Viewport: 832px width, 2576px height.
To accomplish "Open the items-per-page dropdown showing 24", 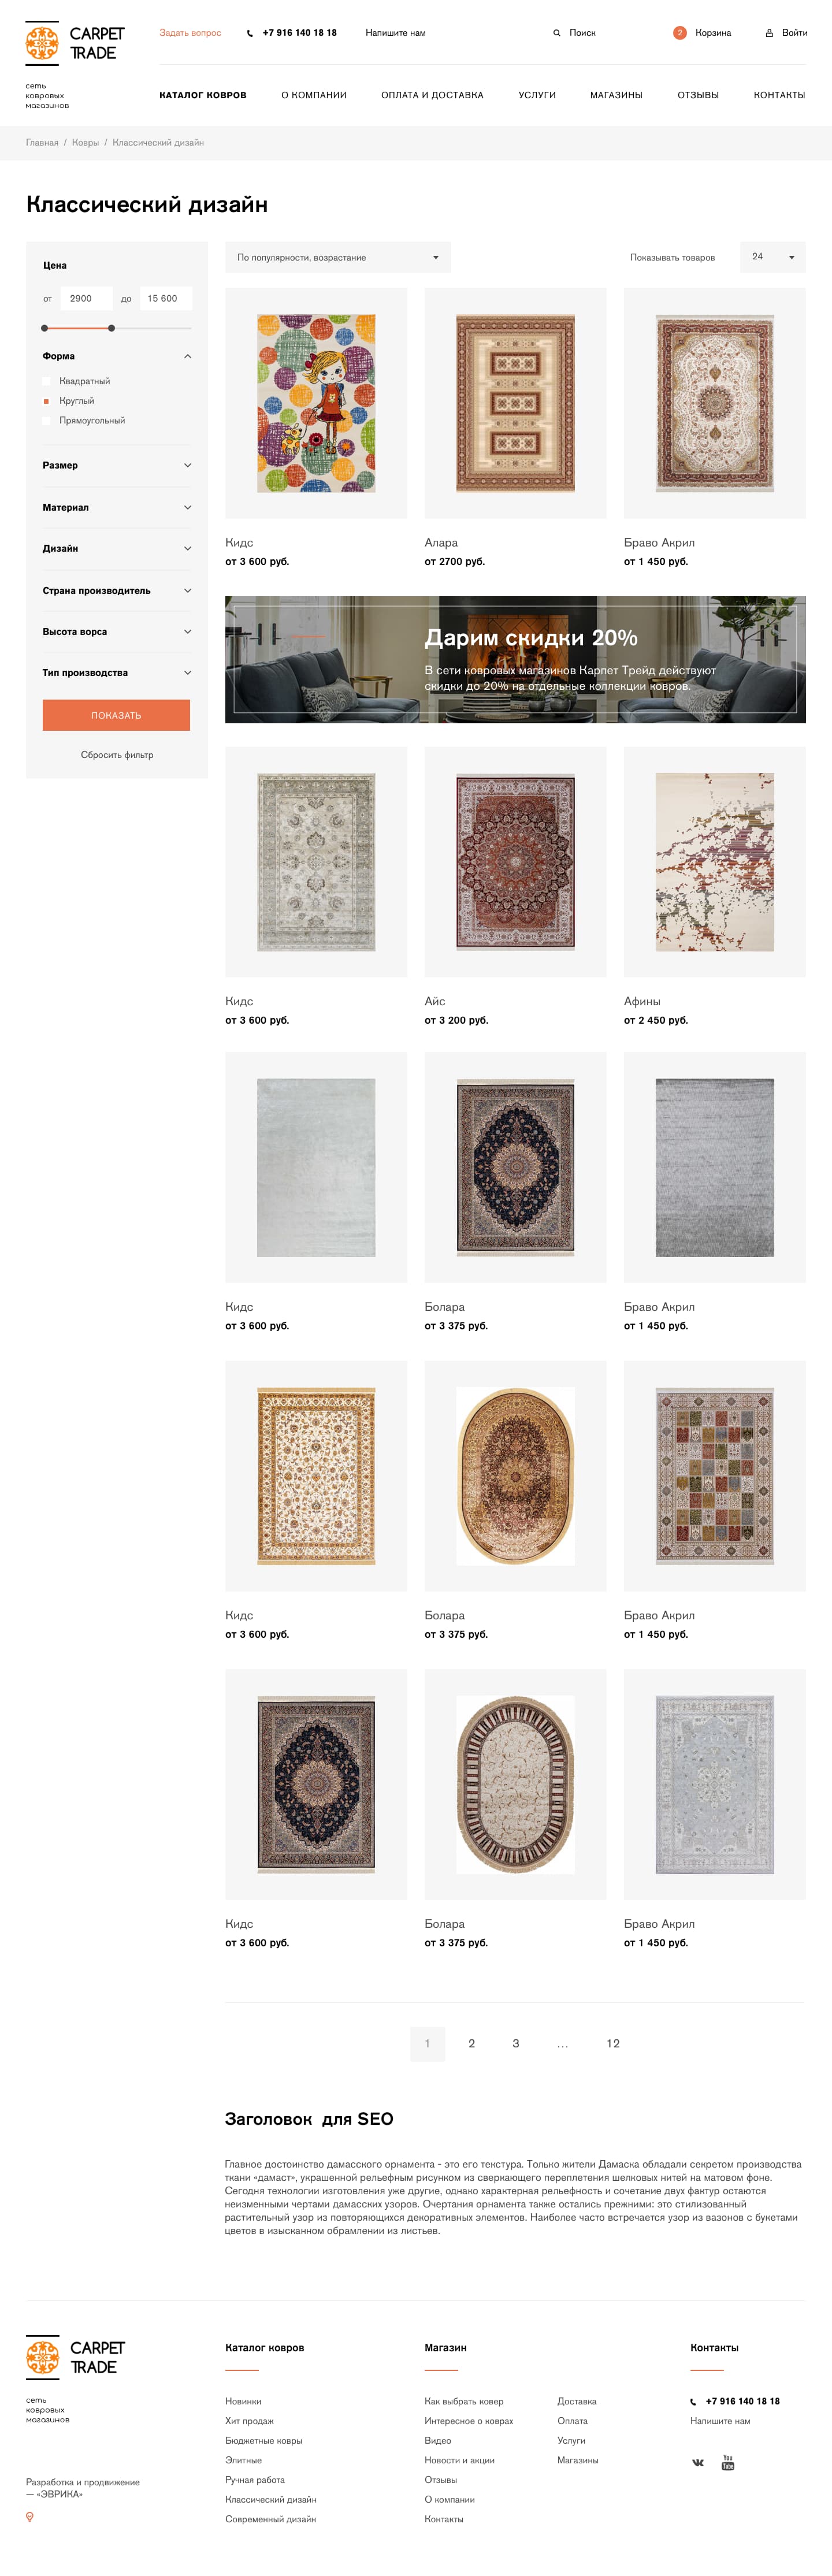I will coord(773,257).
